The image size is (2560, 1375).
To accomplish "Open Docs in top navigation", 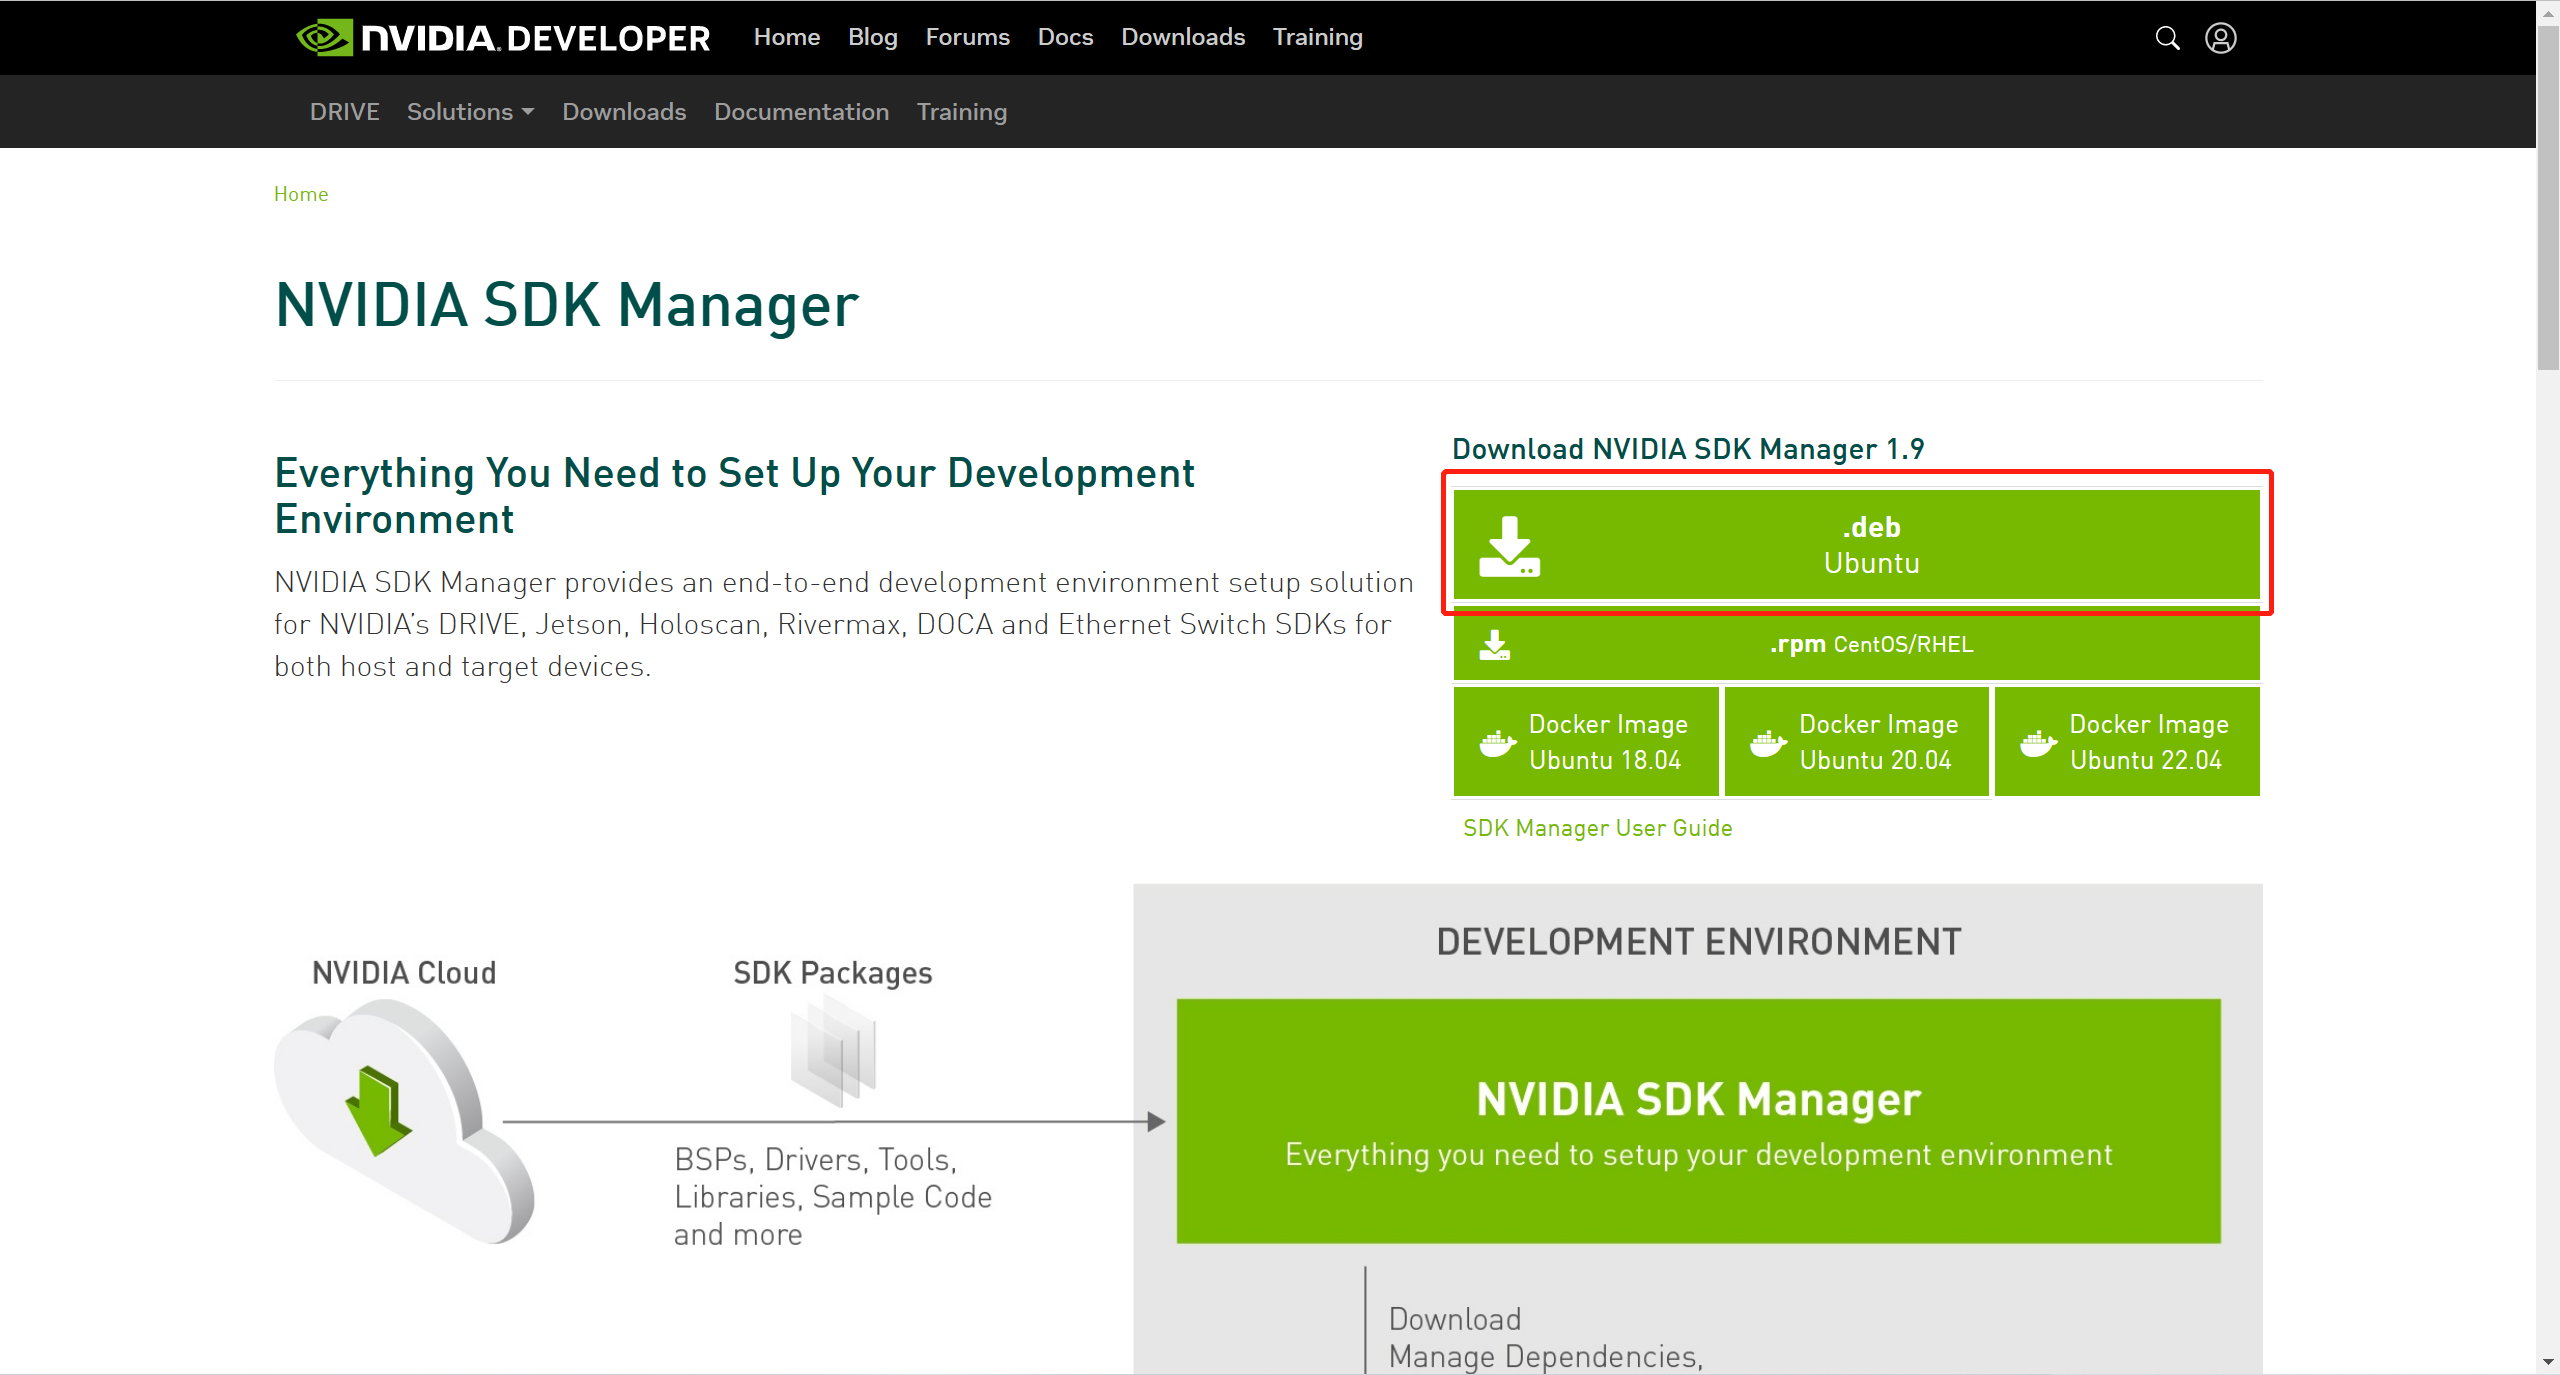I will click(1065, 37).
